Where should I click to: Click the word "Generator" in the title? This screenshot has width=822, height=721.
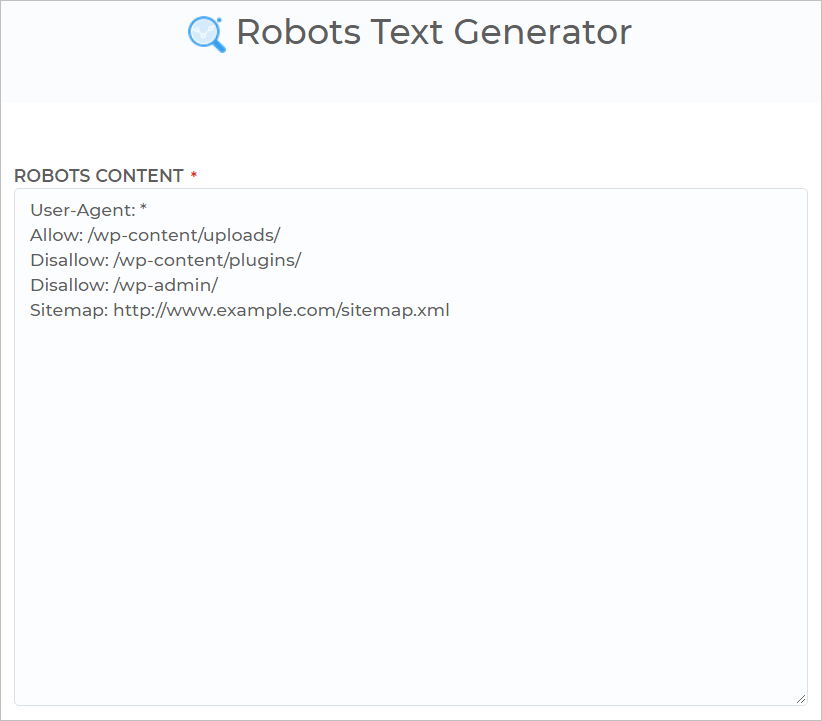pyautogui.click(x=543, y=33)
